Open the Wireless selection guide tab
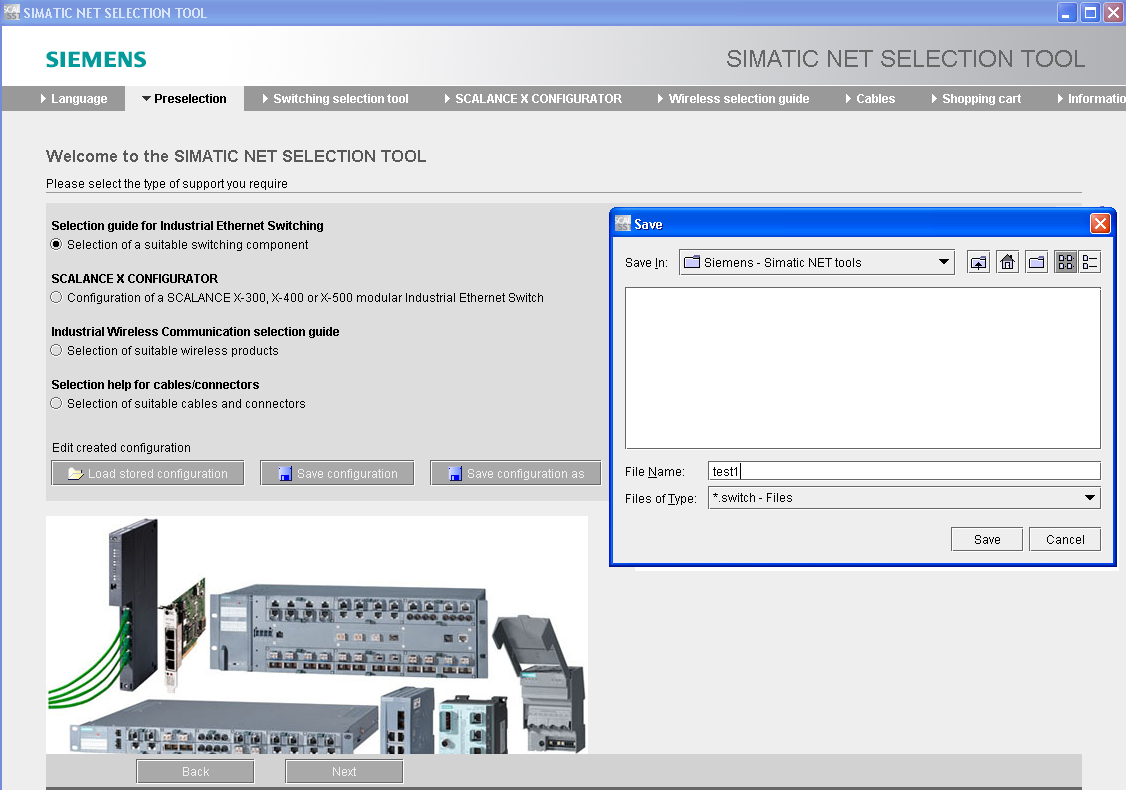 734,98
